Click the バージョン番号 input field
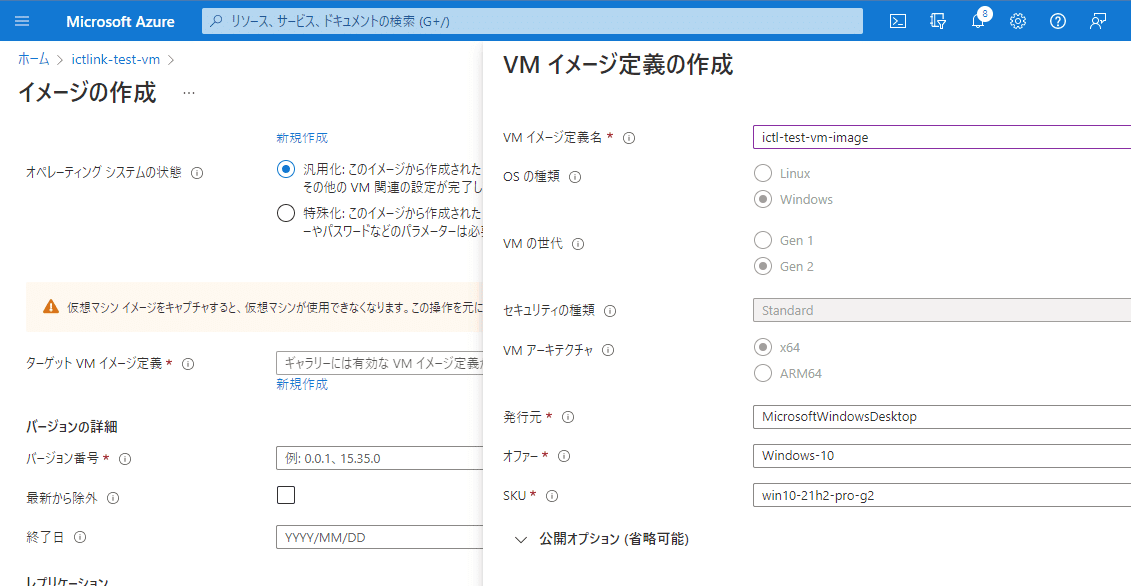The image size is (1131, 586). 379,458
